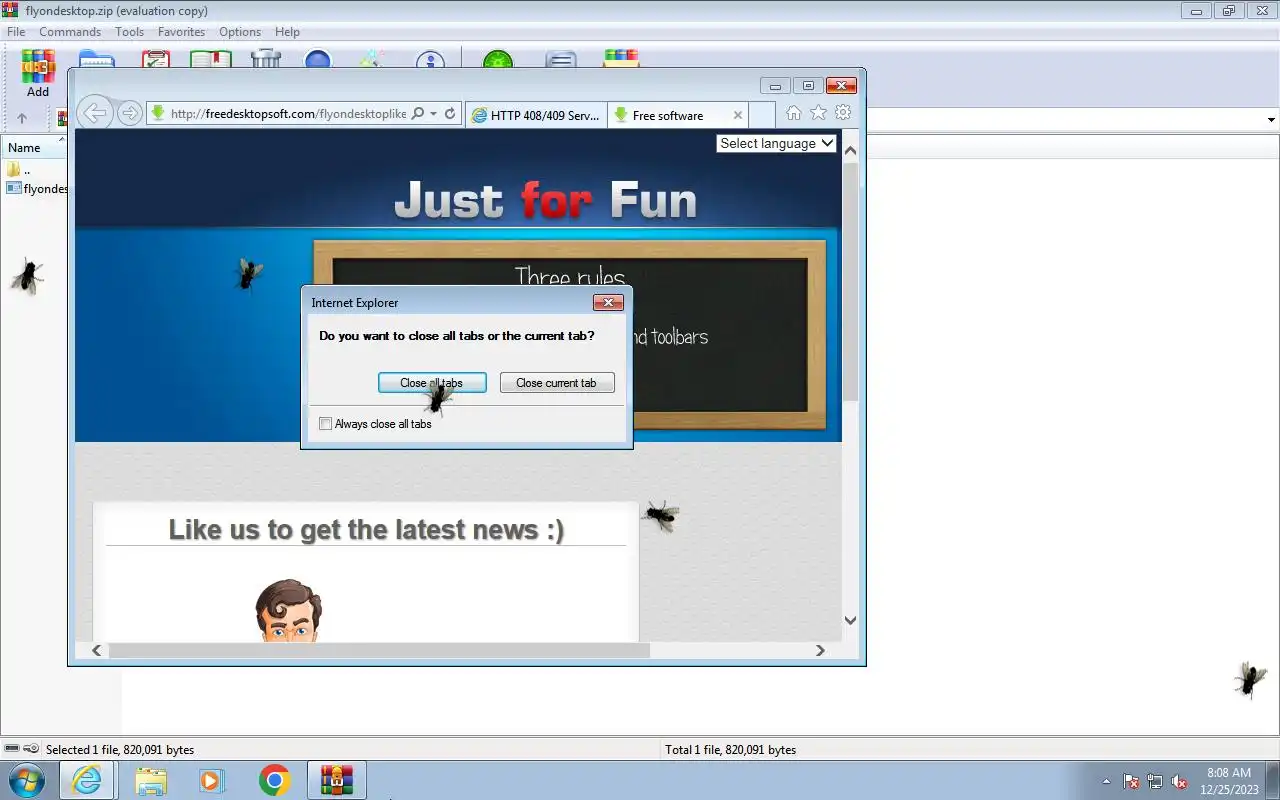Click the new tab button in IE
Viewport: 1280px width, 800px height.
tap(761, 115)
